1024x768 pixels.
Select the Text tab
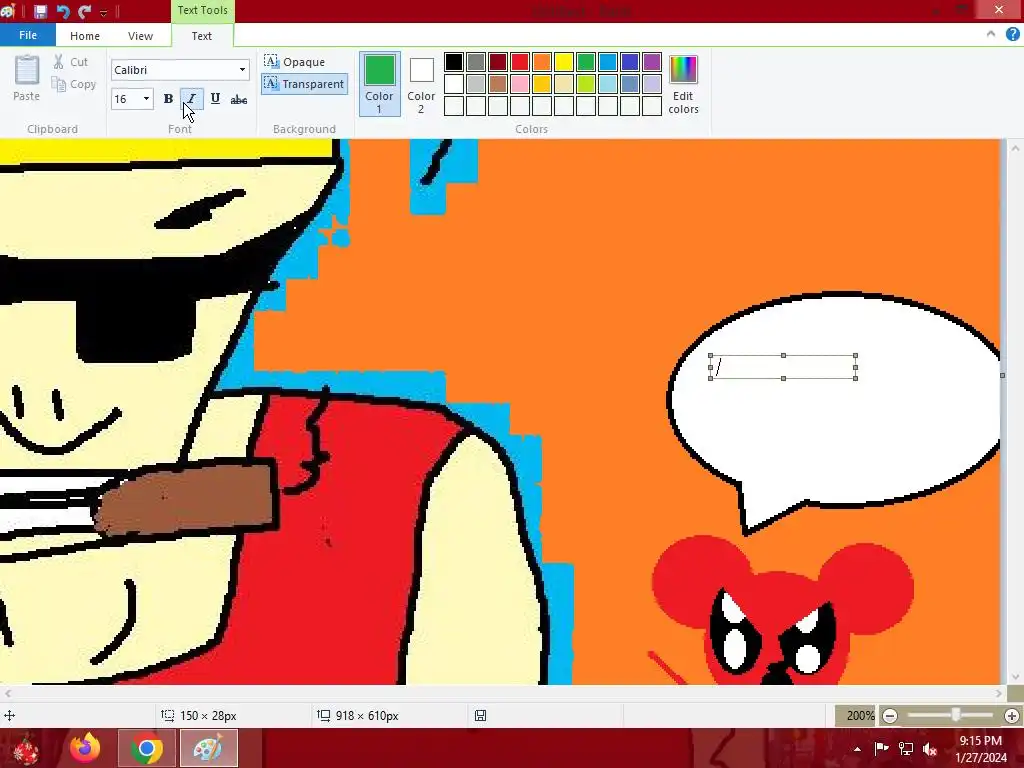pos(202,36)
